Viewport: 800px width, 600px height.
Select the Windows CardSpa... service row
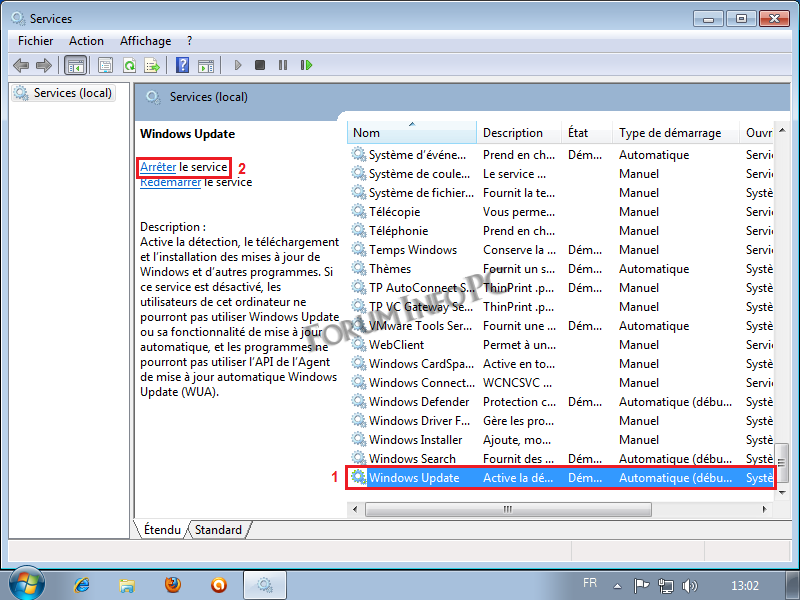pos(561,364)
